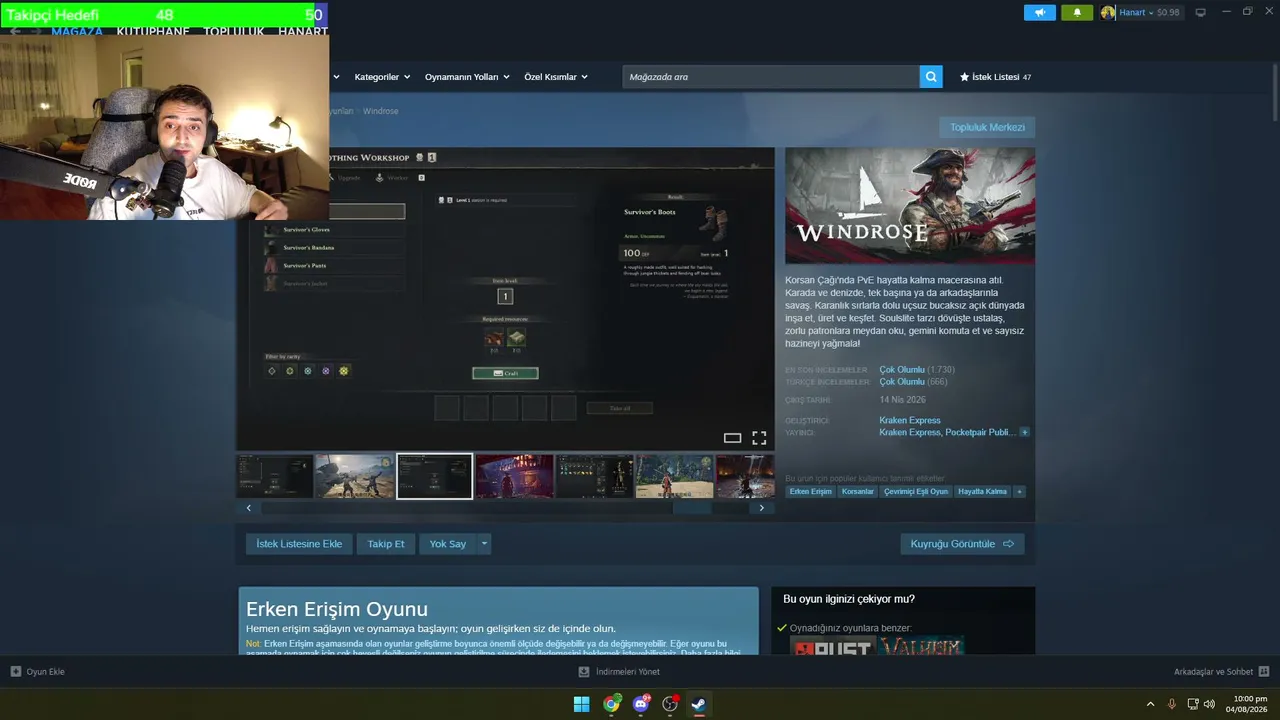Open Steam from the taskbar
The width and height of the screenshot is (1280, 720).
click(x=700, y=704)
